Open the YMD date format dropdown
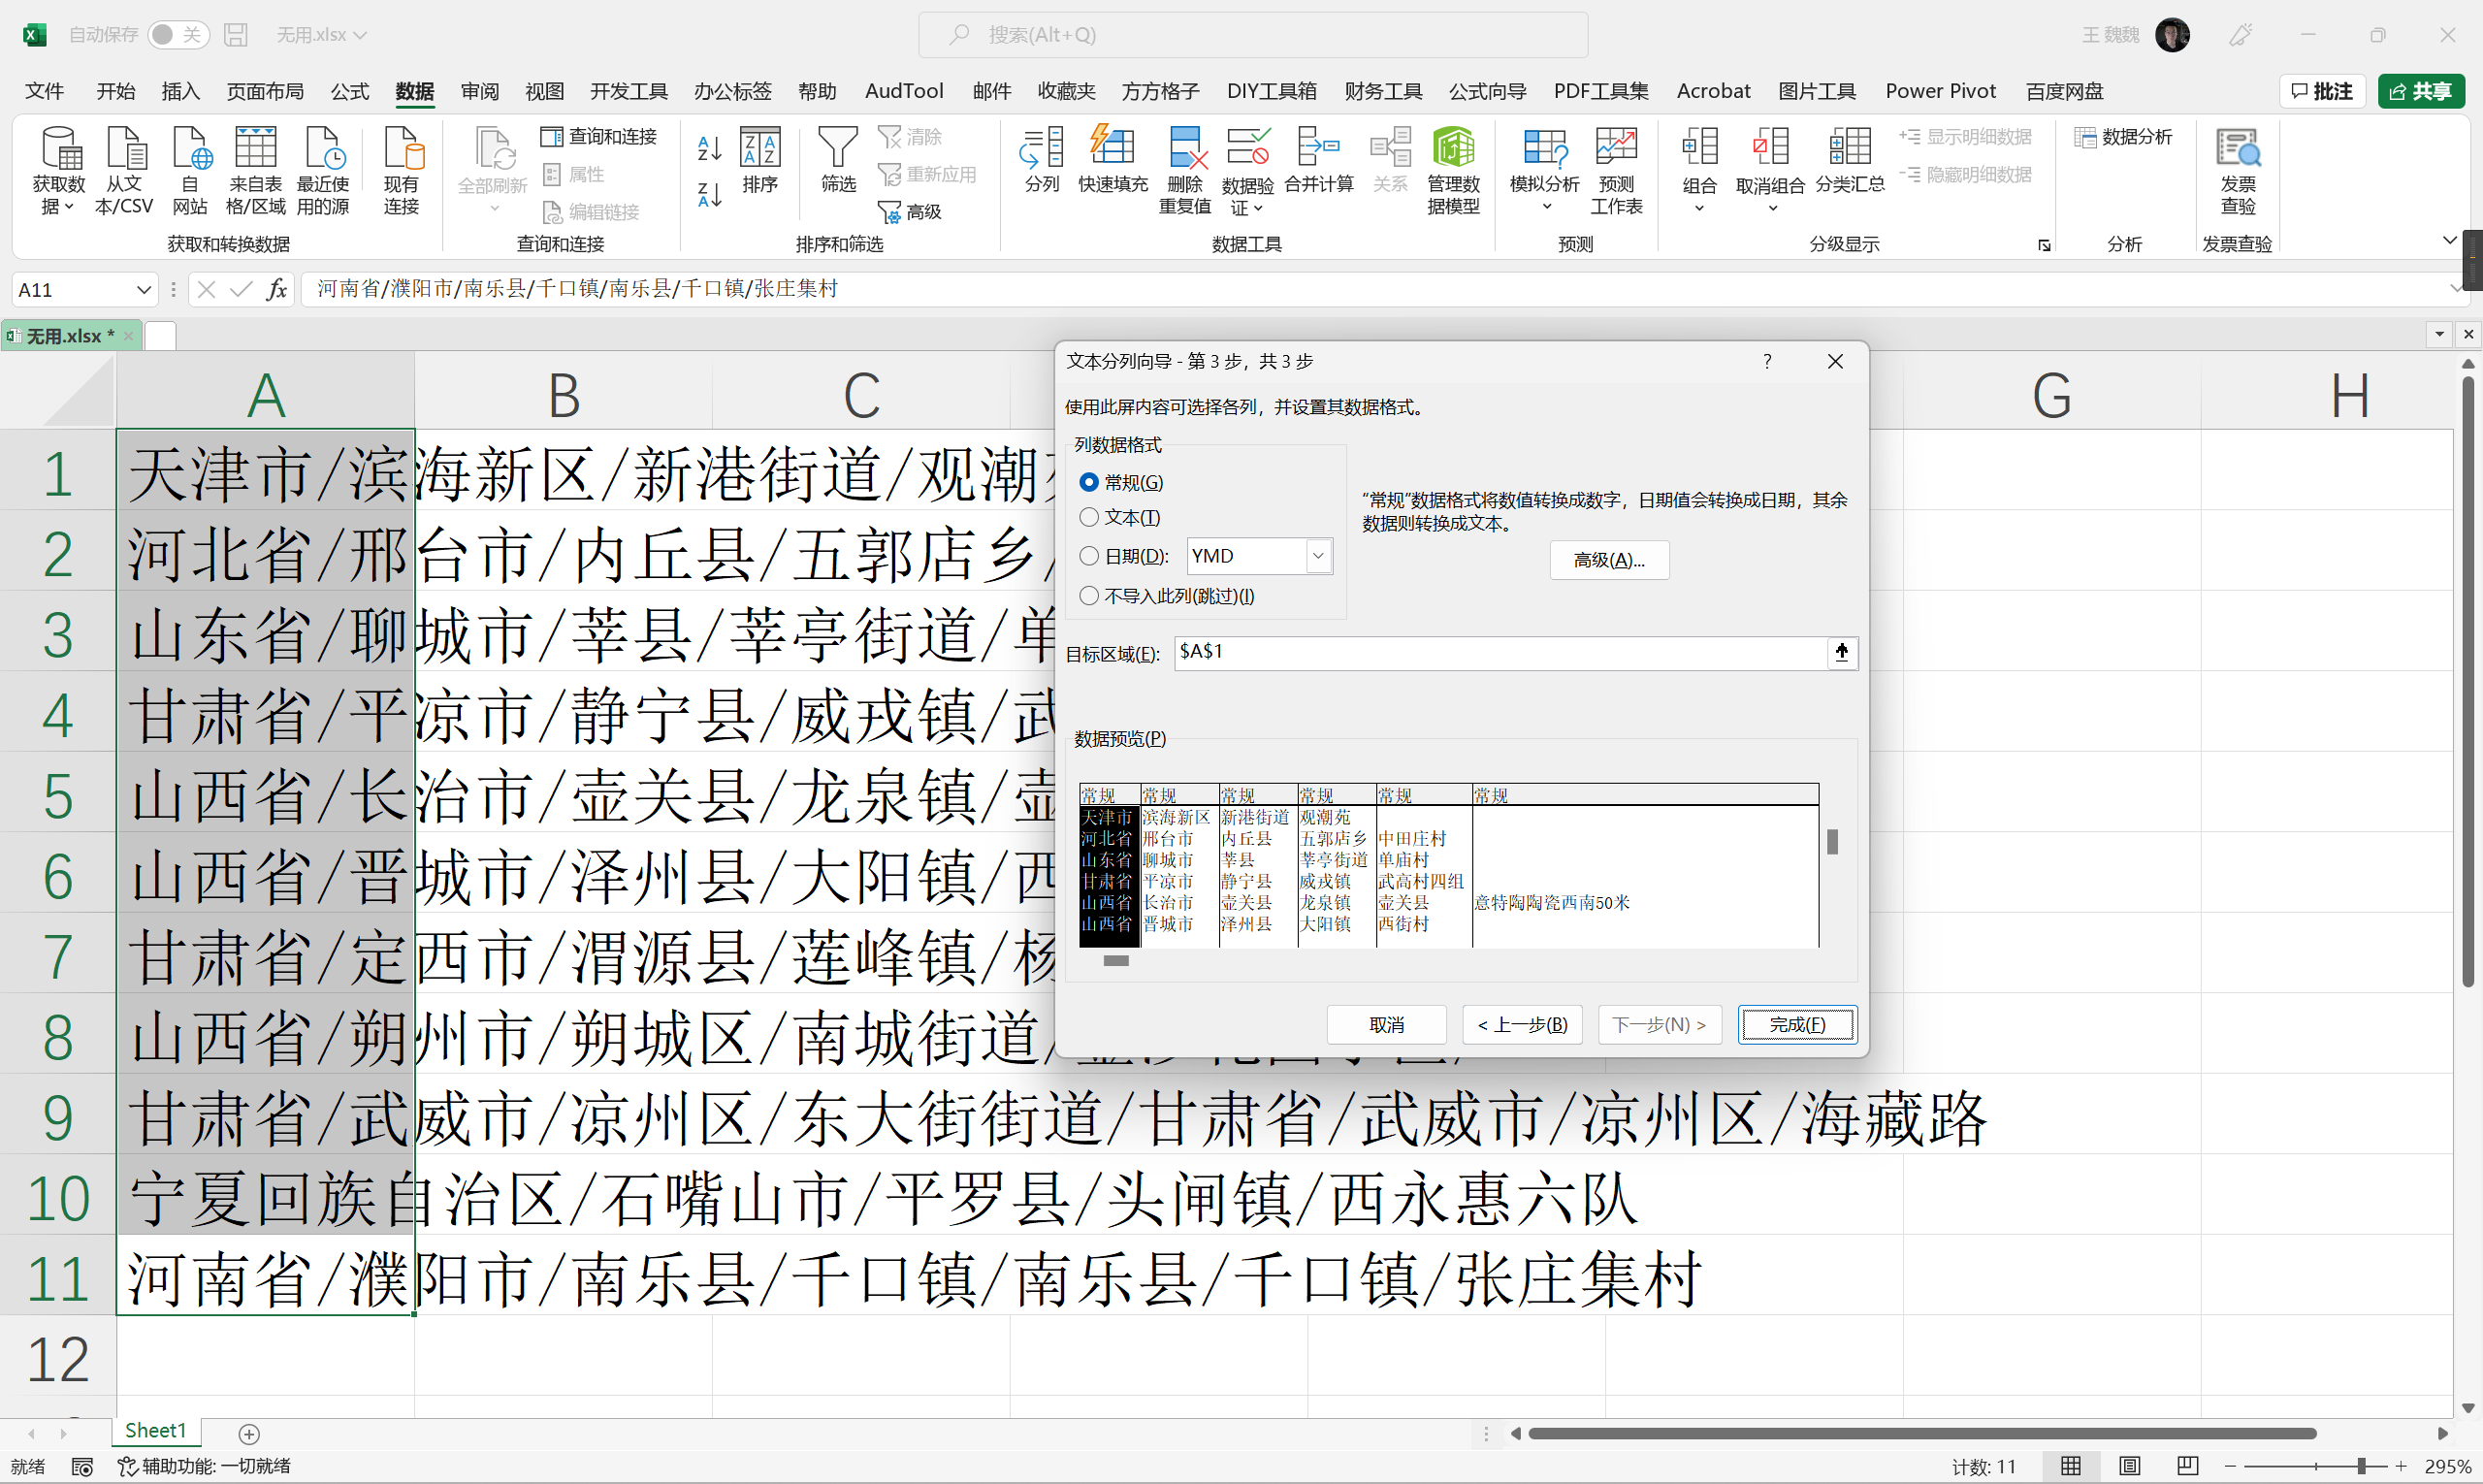 (1318, 556)
